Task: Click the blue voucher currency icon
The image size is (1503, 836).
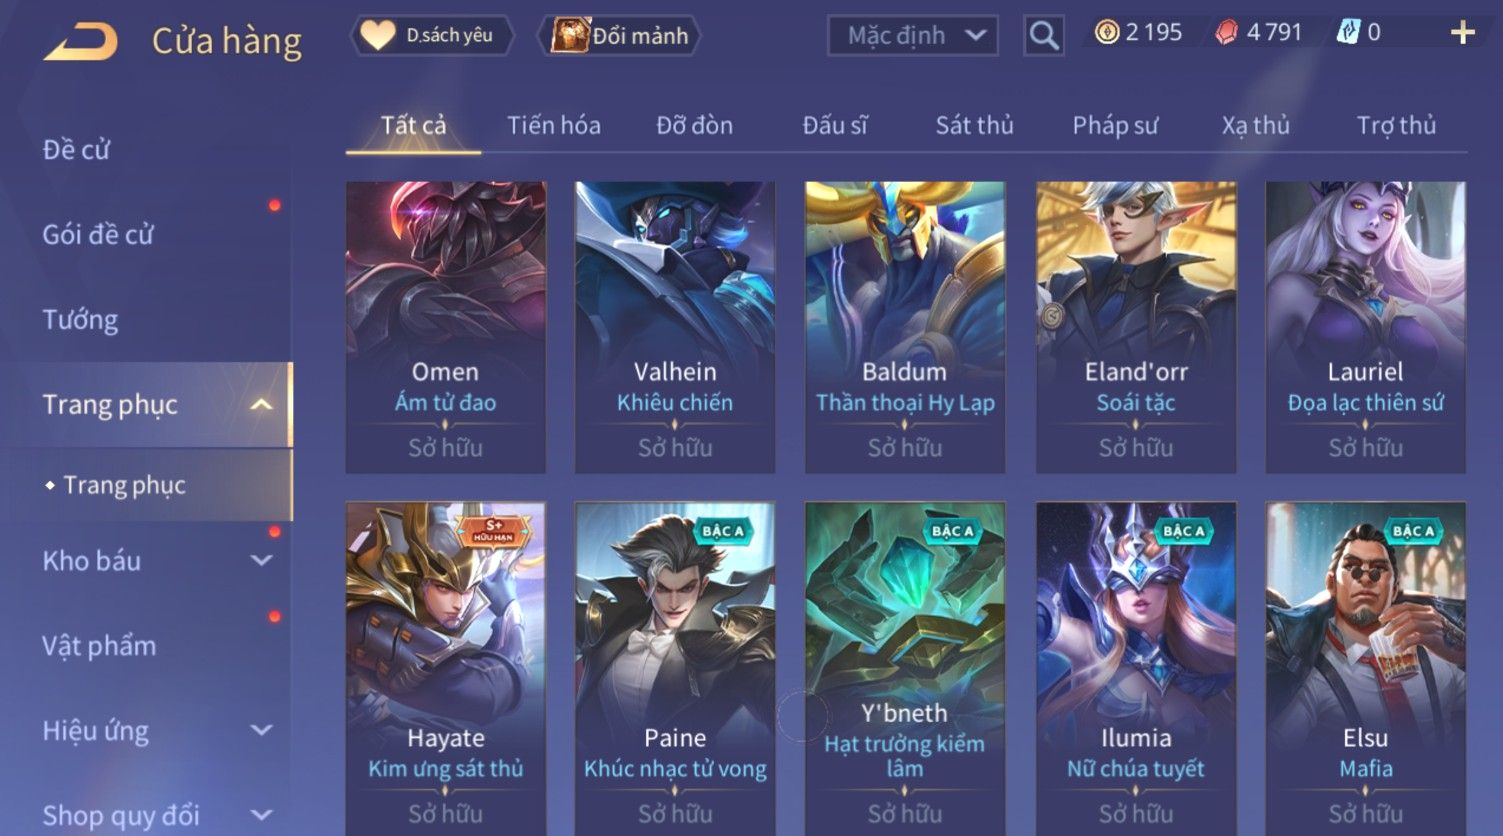Action: point(1348,33)
